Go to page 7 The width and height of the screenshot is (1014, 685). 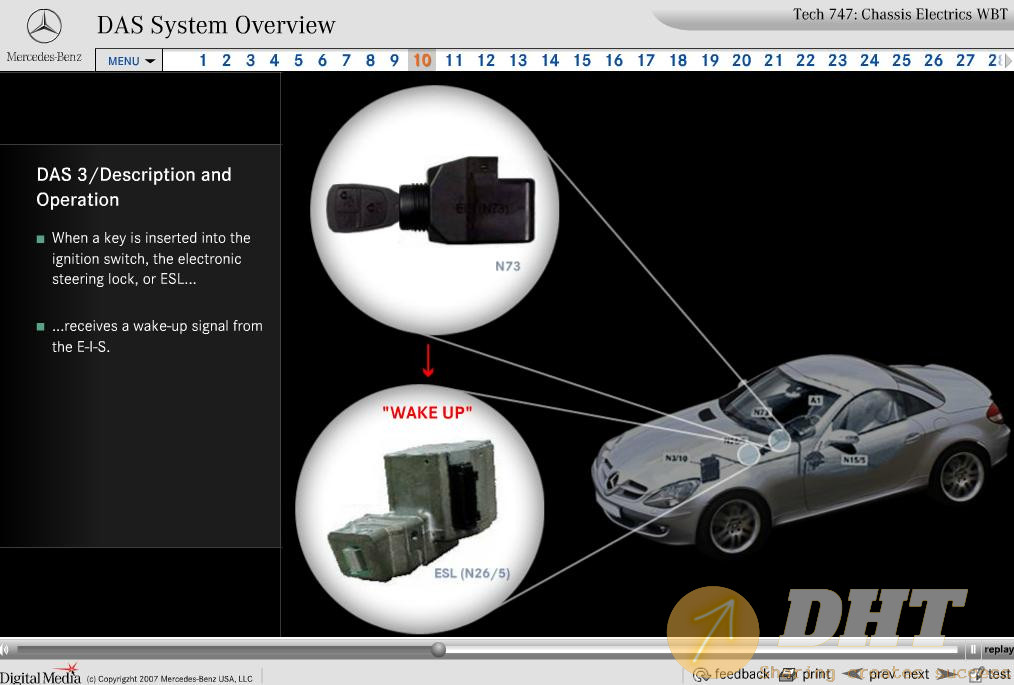[346, 61]
